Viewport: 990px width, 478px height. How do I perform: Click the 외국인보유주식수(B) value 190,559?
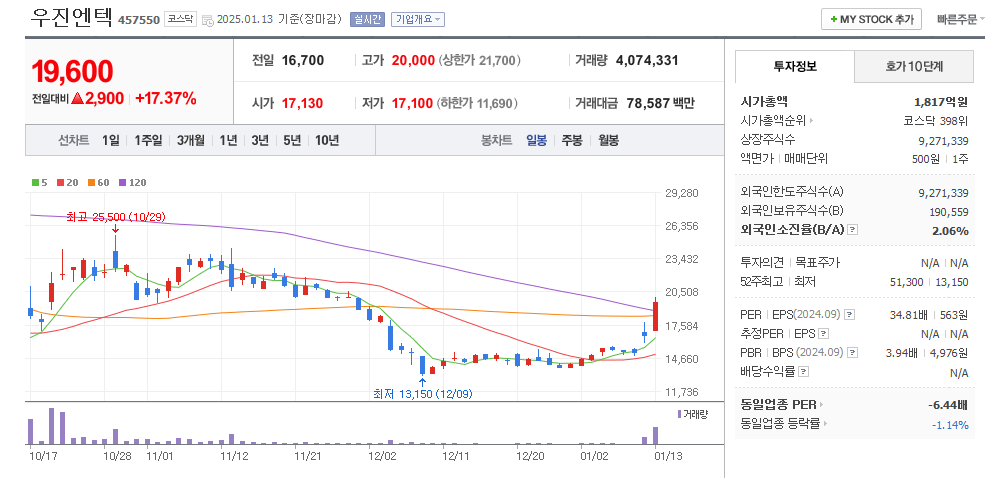click(x=949, y=212)
